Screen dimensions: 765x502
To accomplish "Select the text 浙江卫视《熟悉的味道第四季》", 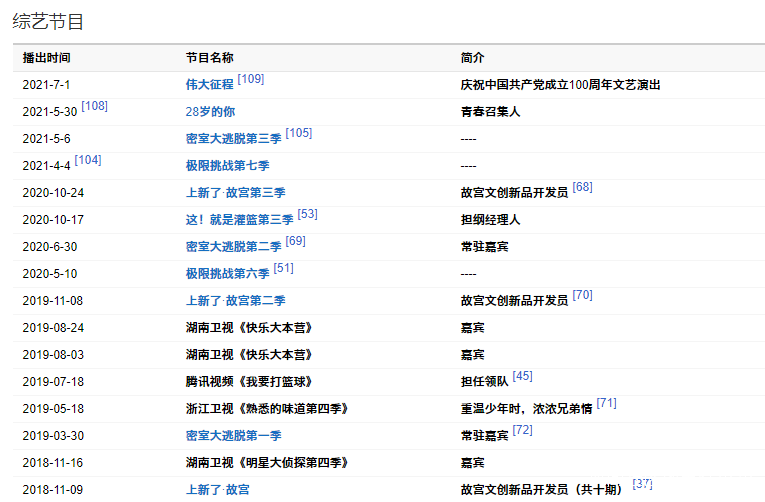I will (x=267, y=409).
